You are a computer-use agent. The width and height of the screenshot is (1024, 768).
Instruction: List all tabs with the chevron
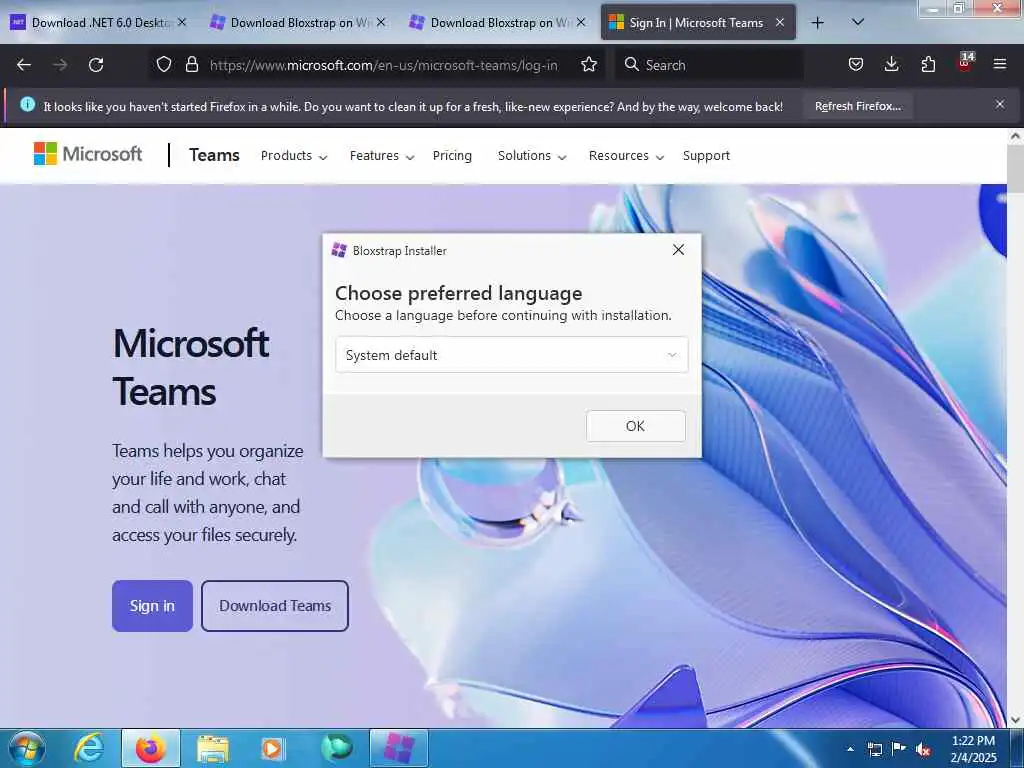(x=858, y=22)
